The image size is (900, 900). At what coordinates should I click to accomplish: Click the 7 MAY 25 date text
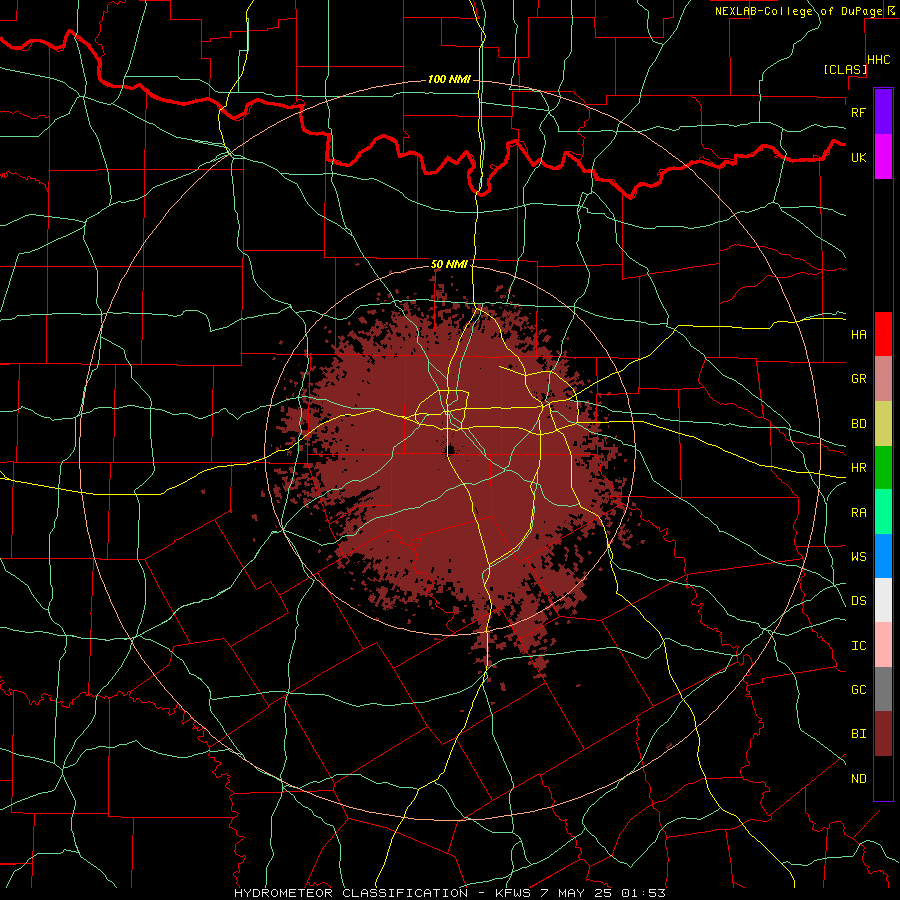pos(576,893)
